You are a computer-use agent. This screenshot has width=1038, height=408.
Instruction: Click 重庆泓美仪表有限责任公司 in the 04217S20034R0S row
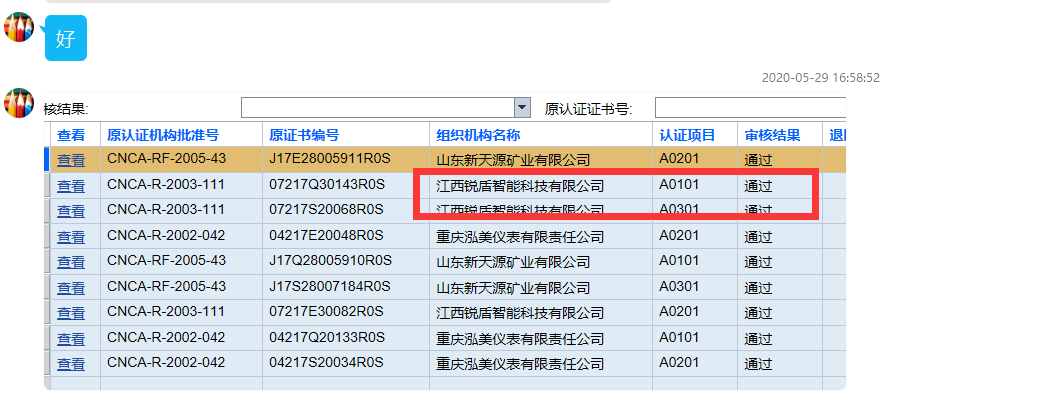click(520, 364)
